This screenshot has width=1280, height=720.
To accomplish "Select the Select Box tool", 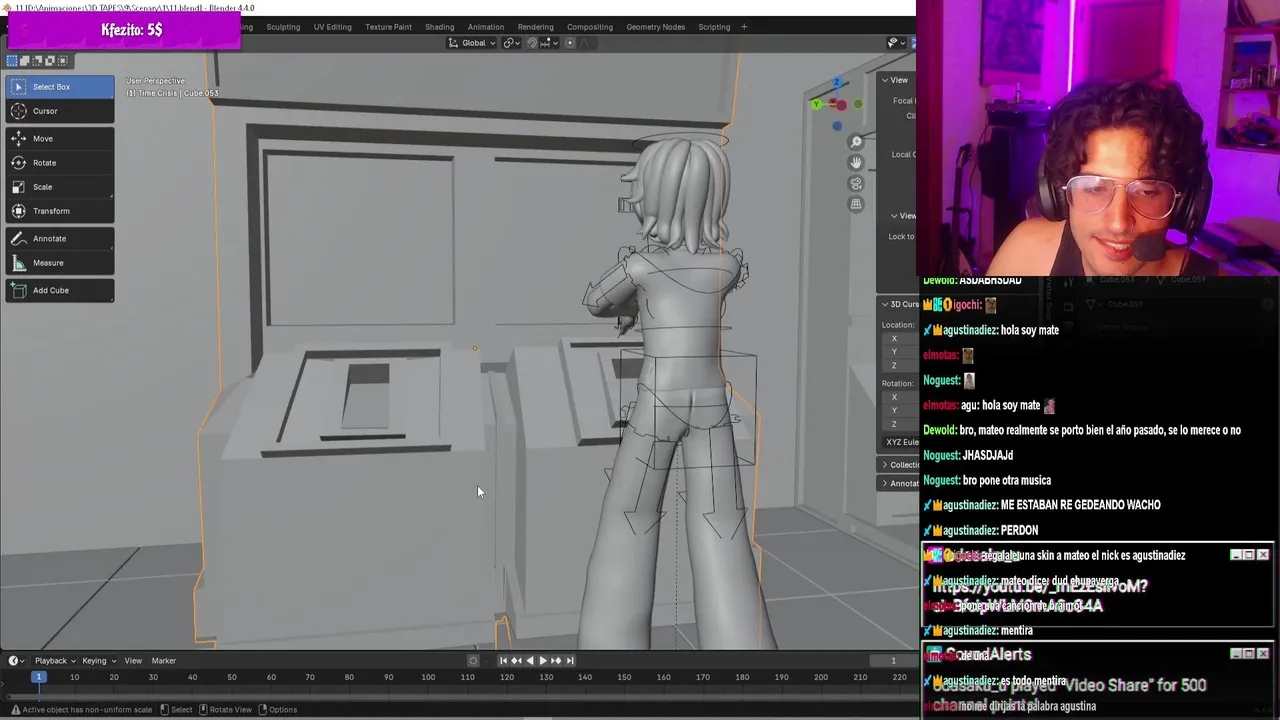I will tap(59, 87).
